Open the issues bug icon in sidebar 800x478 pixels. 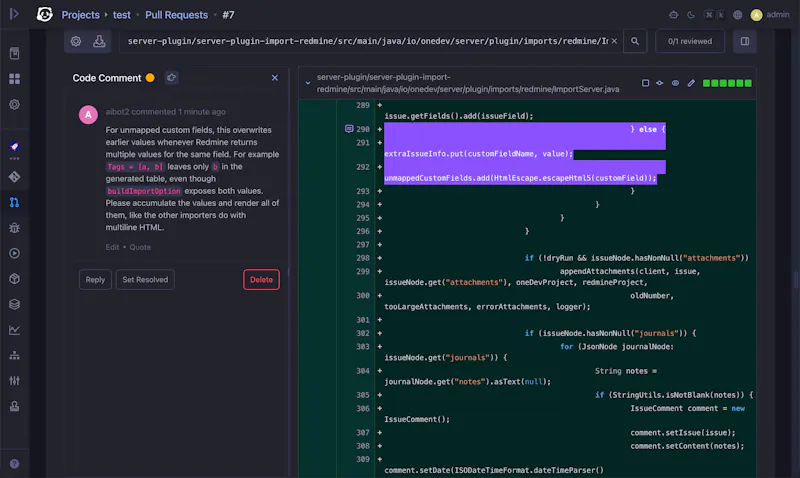pos(14,228)
